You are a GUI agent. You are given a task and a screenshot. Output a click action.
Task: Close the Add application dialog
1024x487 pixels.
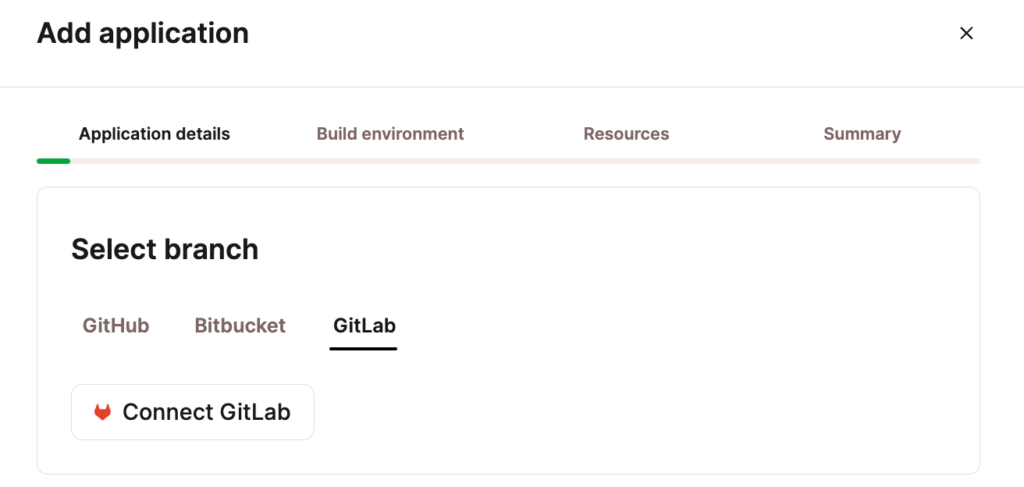966,33
